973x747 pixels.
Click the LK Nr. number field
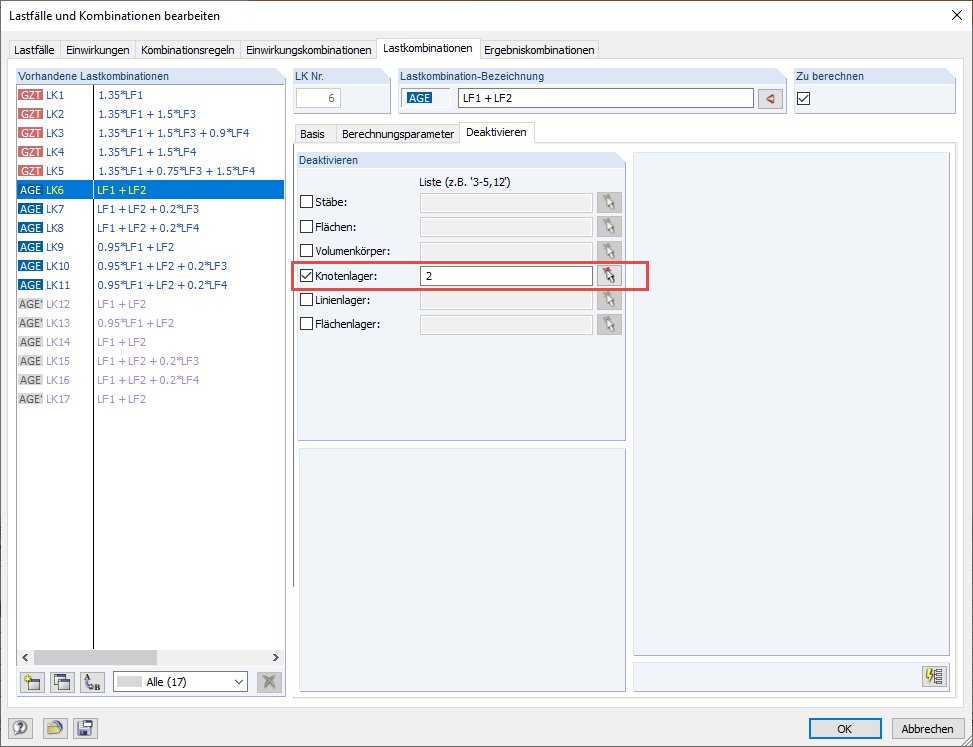pyautogui.click(x=318, y=98)
